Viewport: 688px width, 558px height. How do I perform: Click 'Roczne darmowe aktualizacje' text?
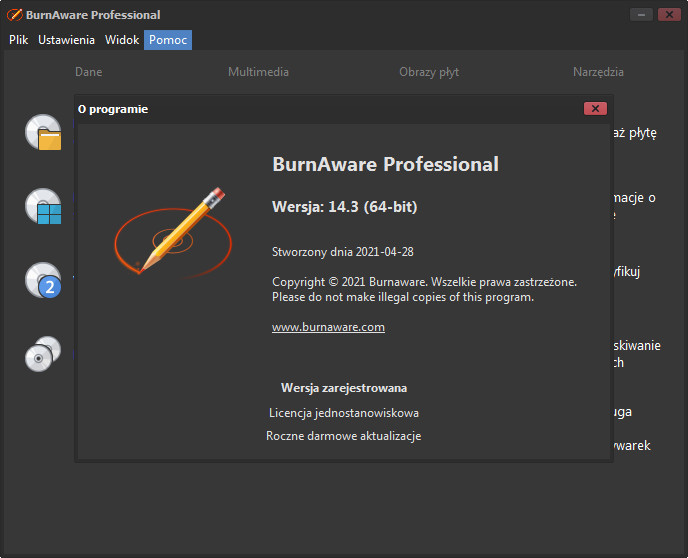coord(344,436)
